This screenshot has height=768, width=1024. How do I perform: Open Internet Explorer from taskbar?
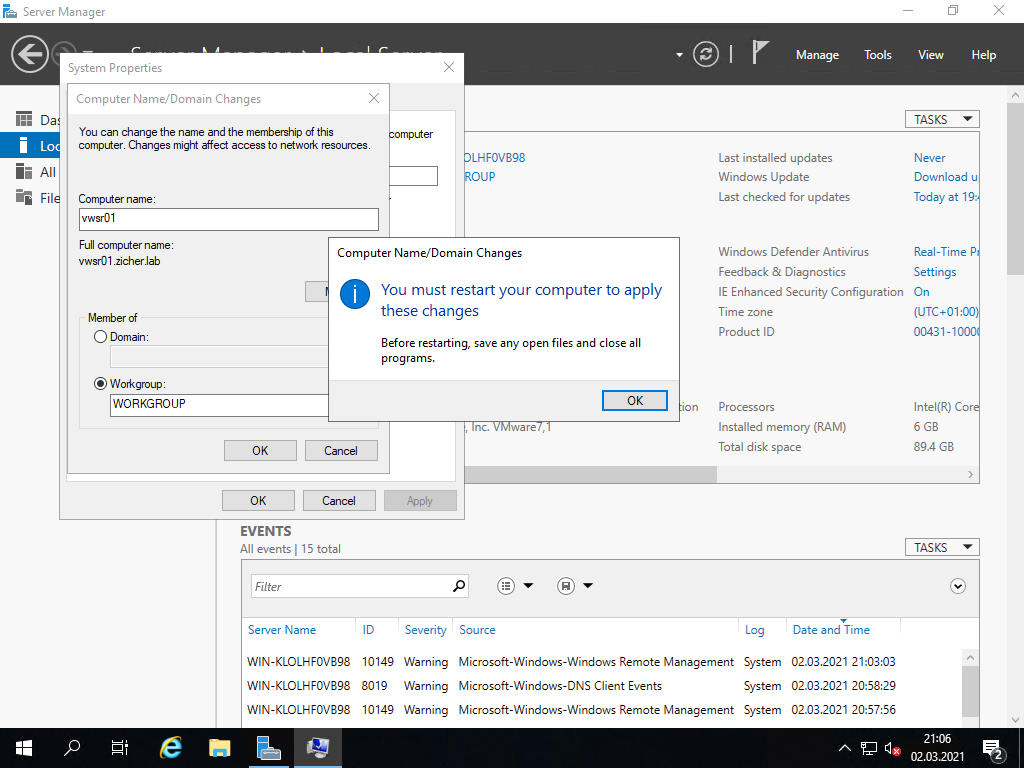tap(172, 747)
